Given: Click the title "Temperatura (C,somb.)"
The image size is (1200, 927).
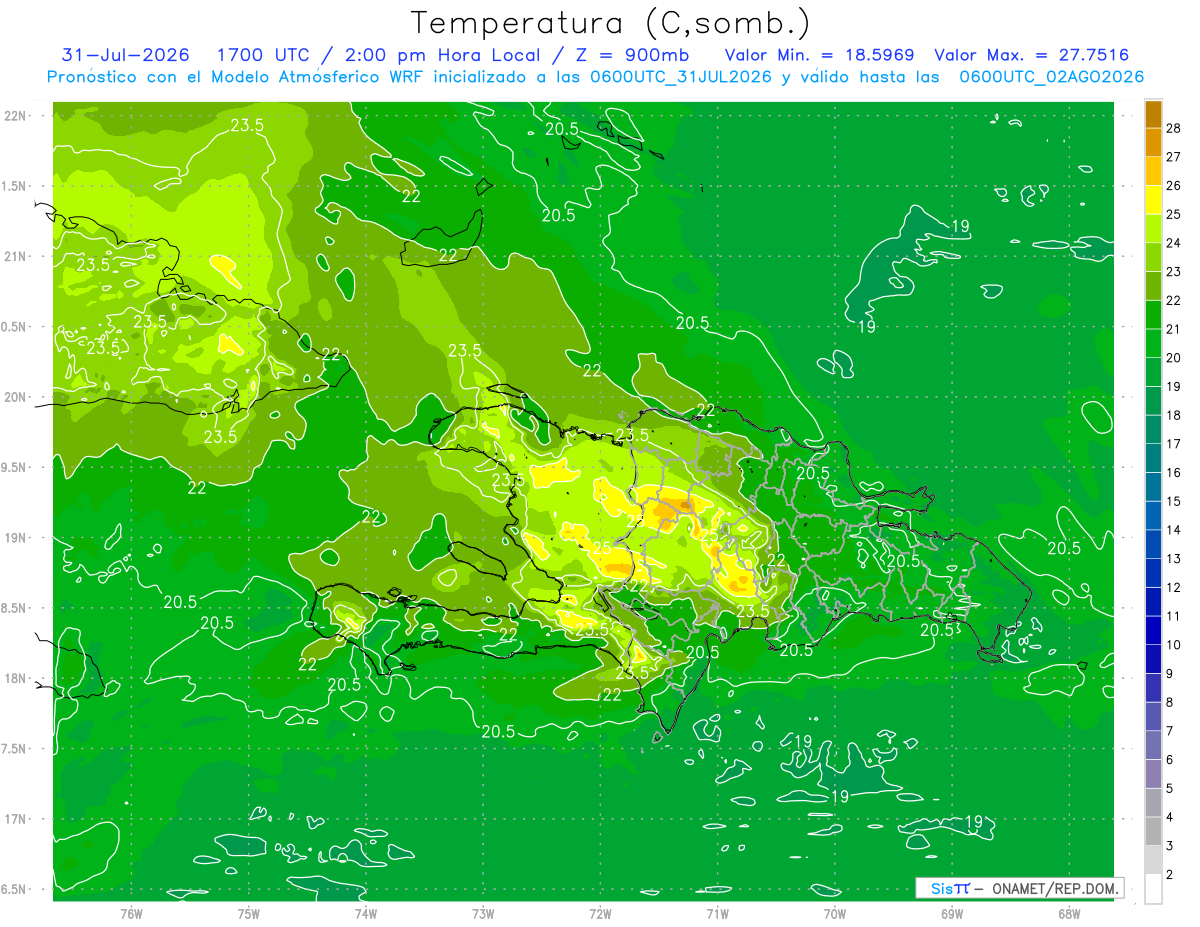Looking at the screenshot, I should click(x=611, y=23).
